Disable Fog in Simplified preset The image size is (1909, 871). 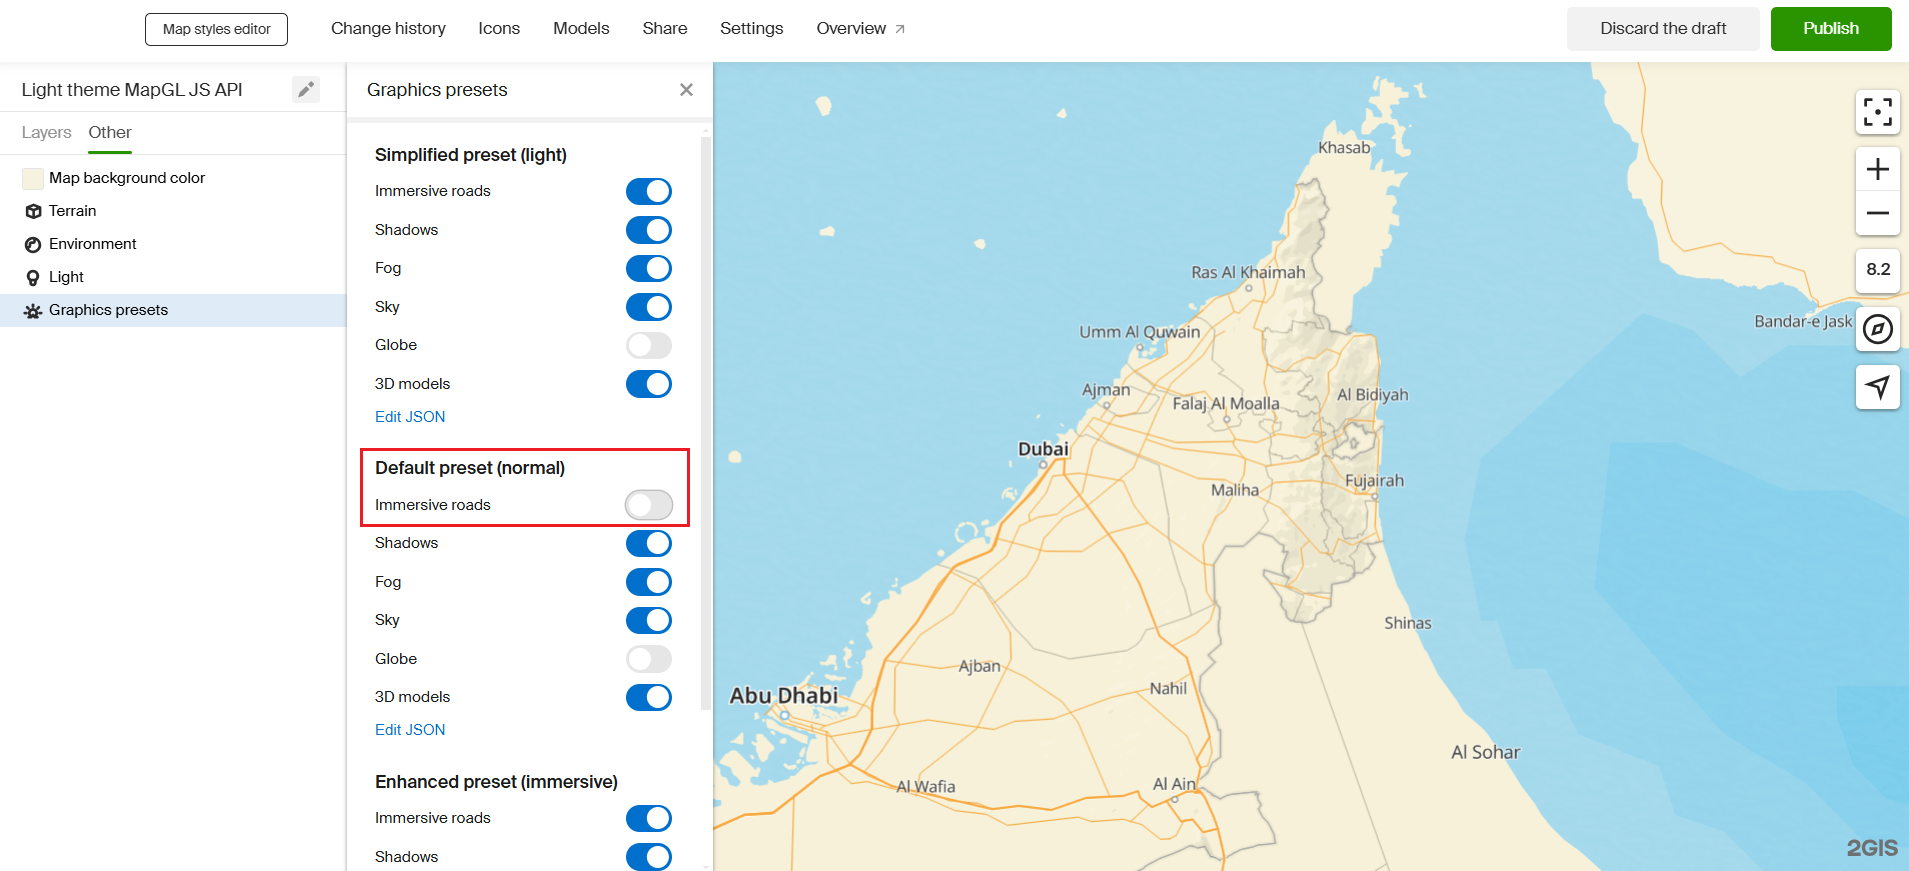coord(649,268)
